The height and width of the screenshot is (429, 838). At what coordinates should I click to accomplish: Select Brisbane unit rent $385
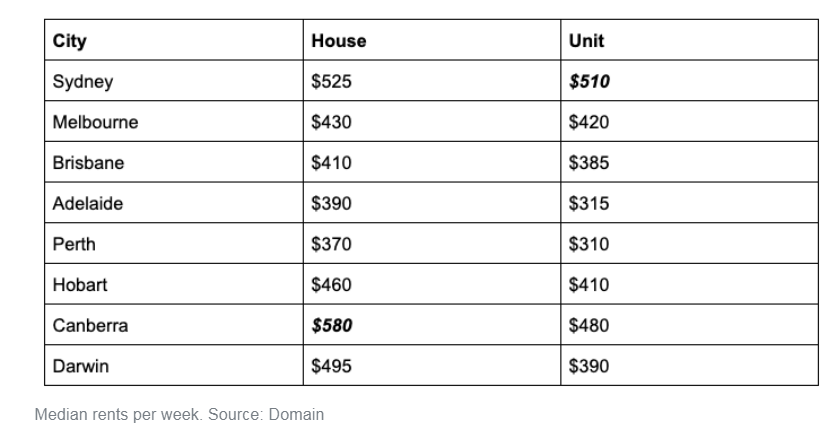[588, 162]
